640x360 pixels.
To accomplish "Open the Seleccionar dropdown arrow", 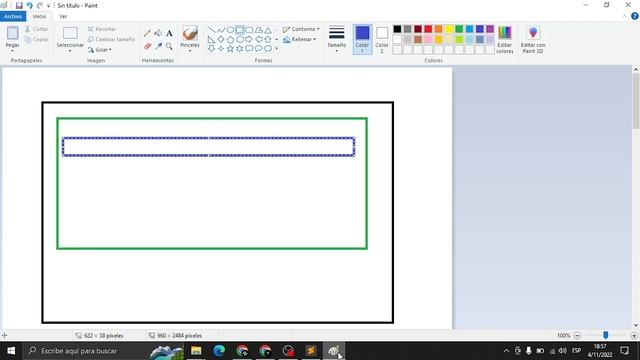I will (70, 51).
